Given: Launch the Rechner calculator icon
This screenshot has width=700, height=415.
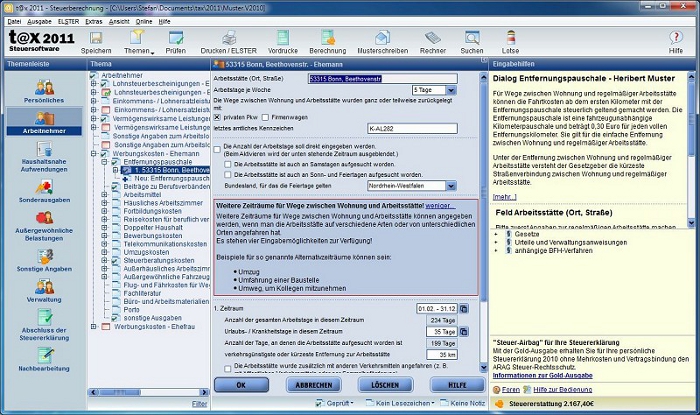Looking at the screenshot, I should pyautogui.click(x=433, y=38).
